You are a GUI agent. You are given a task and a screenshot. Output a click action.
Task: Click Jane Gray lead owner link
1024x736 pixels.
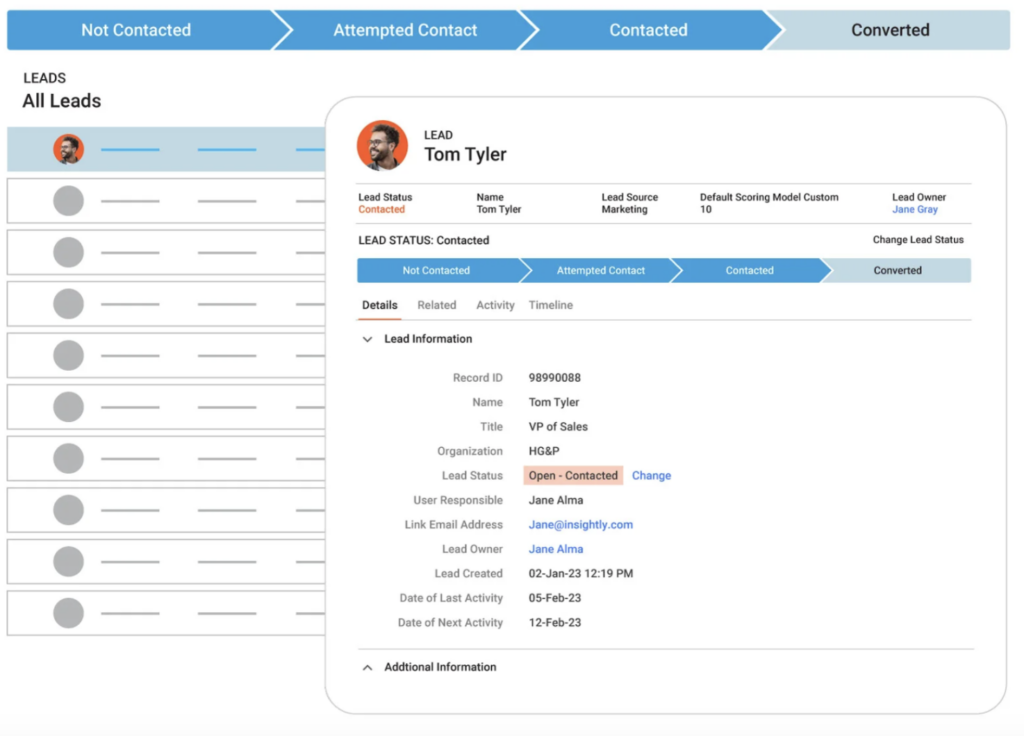(914, 210)
